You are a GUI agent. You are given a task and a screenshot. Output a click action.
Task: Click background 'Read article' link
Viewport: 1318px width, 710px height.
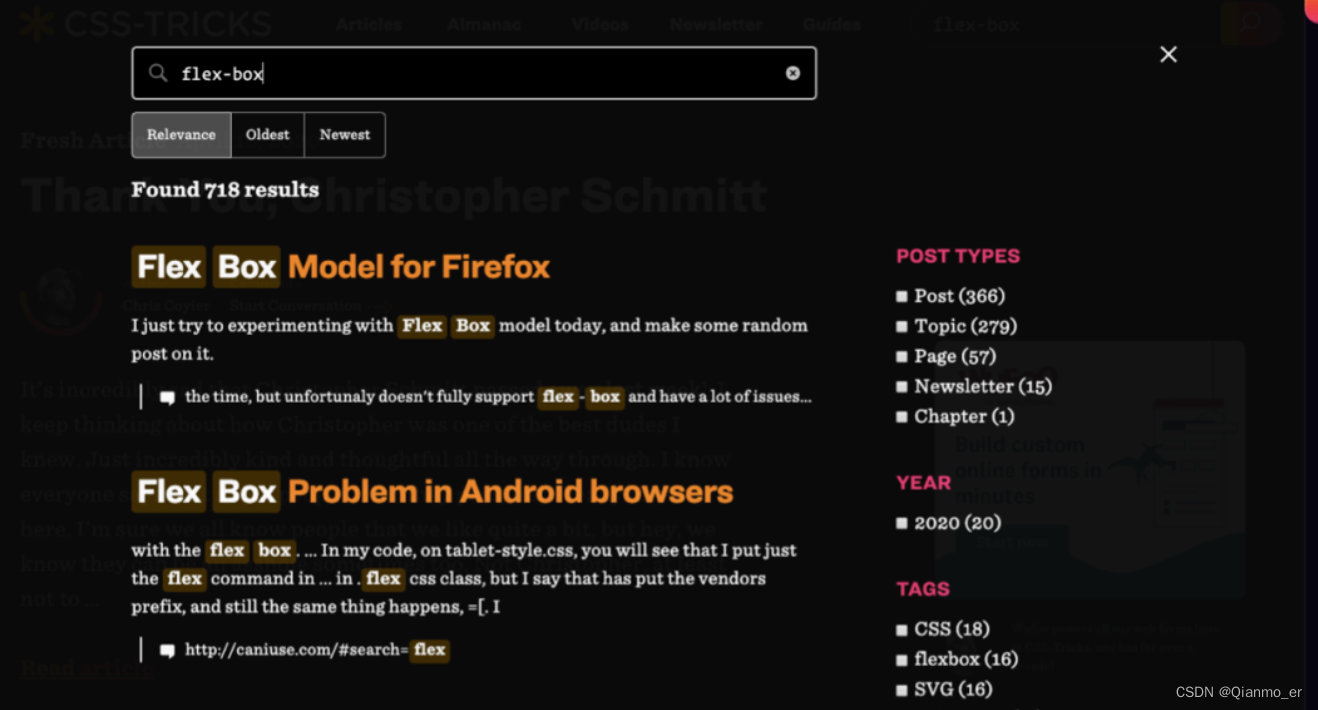[85, 668]
